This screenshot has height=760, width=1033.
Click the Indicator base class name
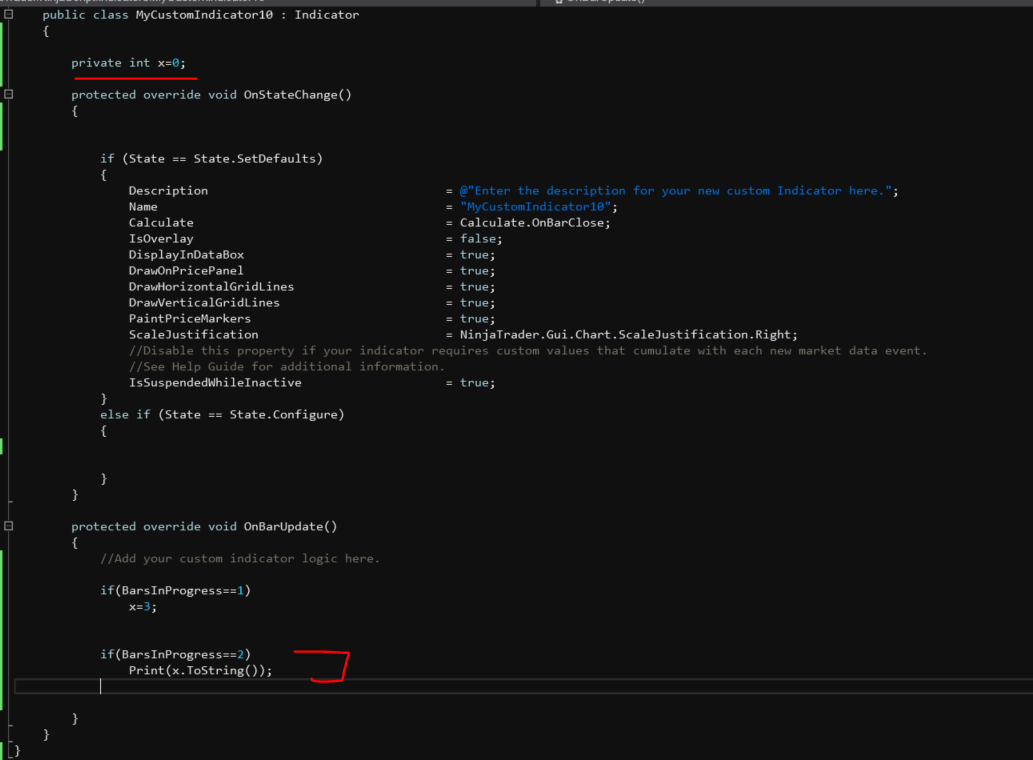pos(327,15)
